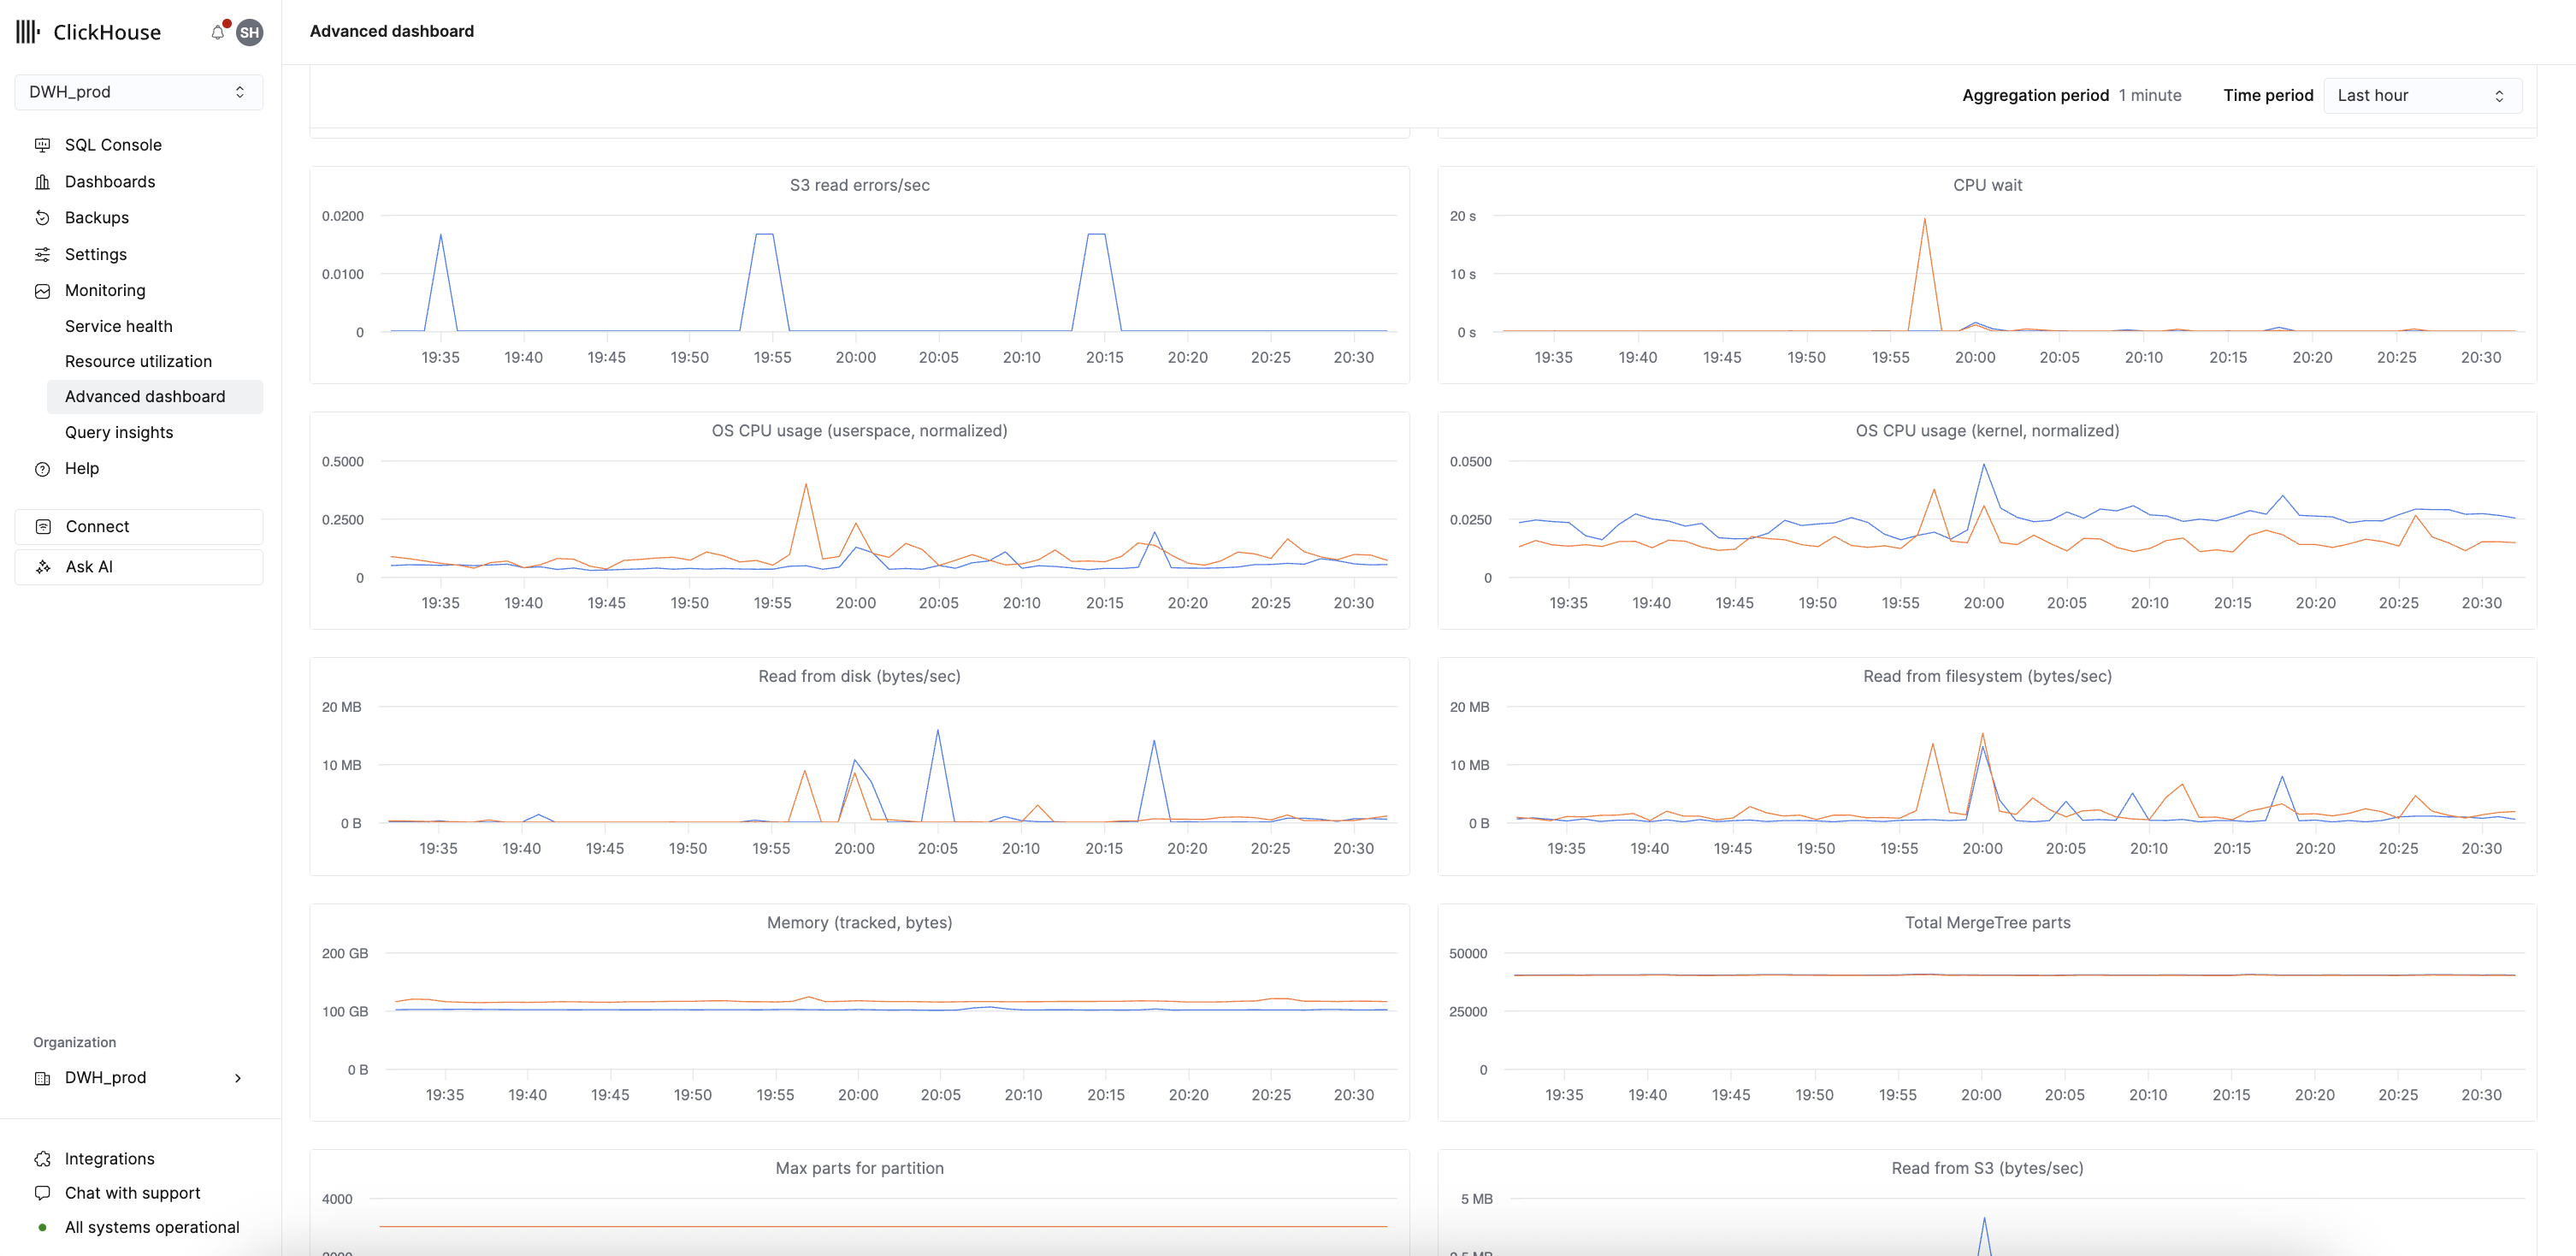The width and height of the screenshot is (2576, 1256).
Task: Select Service health under Monitoring
Action: pyautogui.click(x=118, y=326)
